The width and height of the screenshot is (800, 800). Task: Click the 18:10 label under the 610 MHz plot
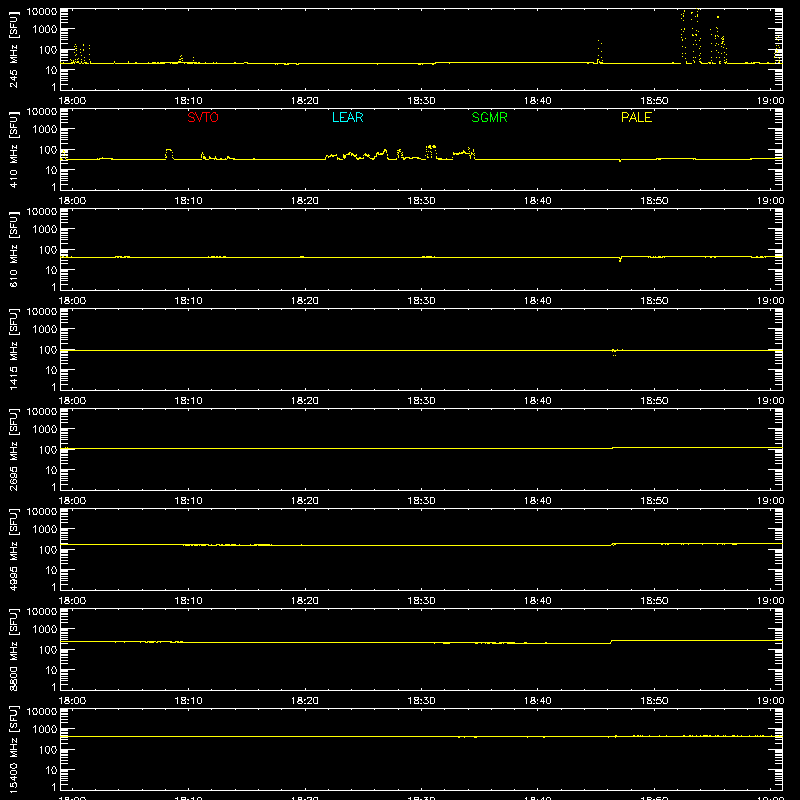point(188,301)
